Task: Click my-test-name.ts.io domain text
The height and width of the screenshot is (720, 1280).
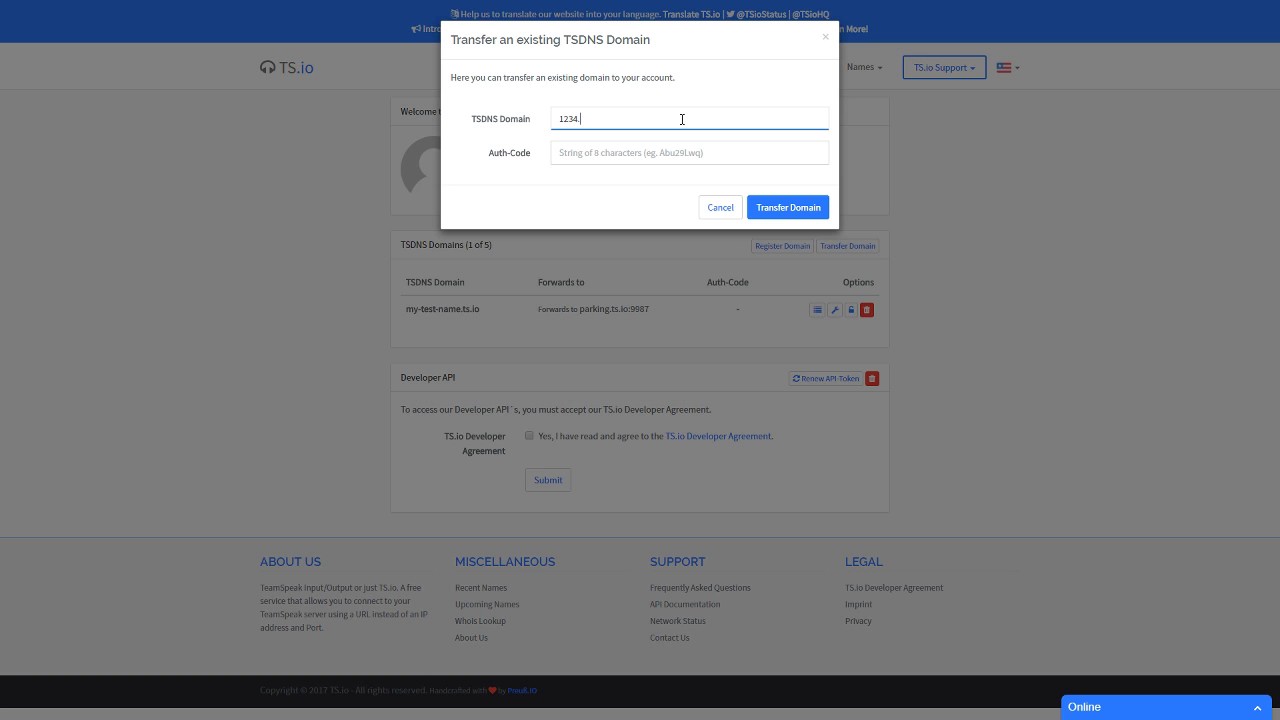Action: [x=442, y=309]
